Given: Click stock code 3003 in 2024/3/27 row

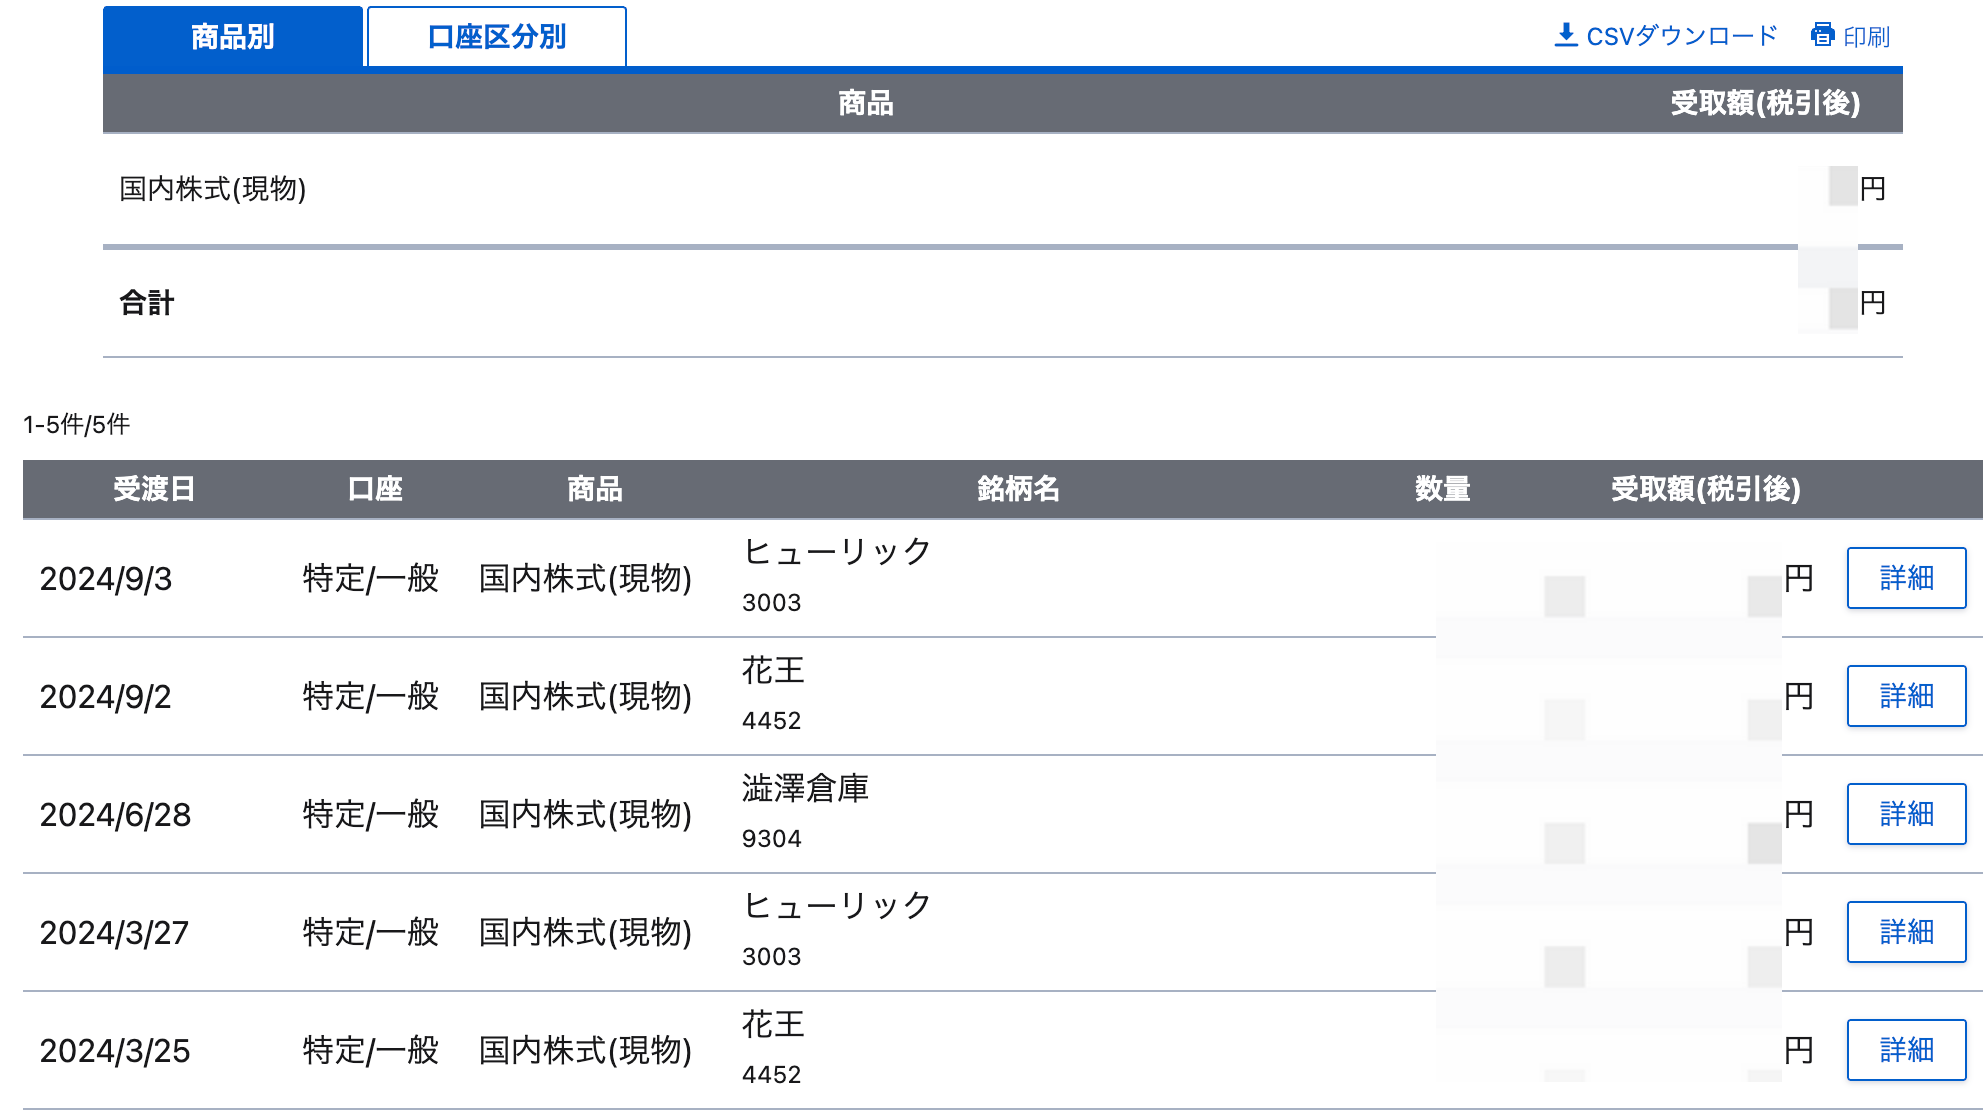Looking at the screenshot, I should (x=772, y=956).
